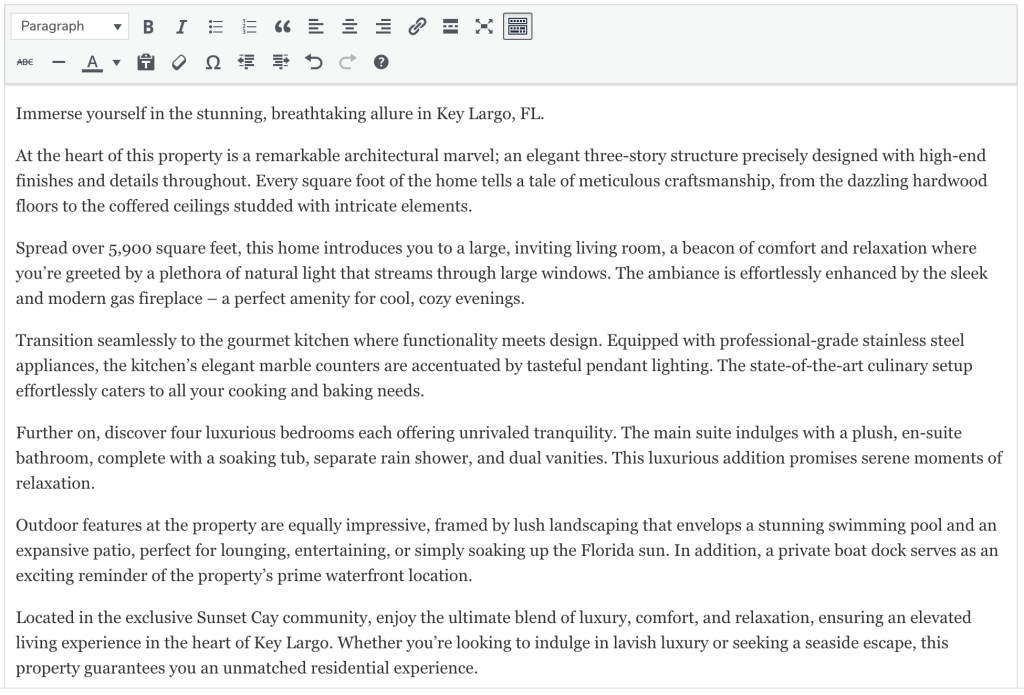
Task: Align text left
Action: pos(316,27)
